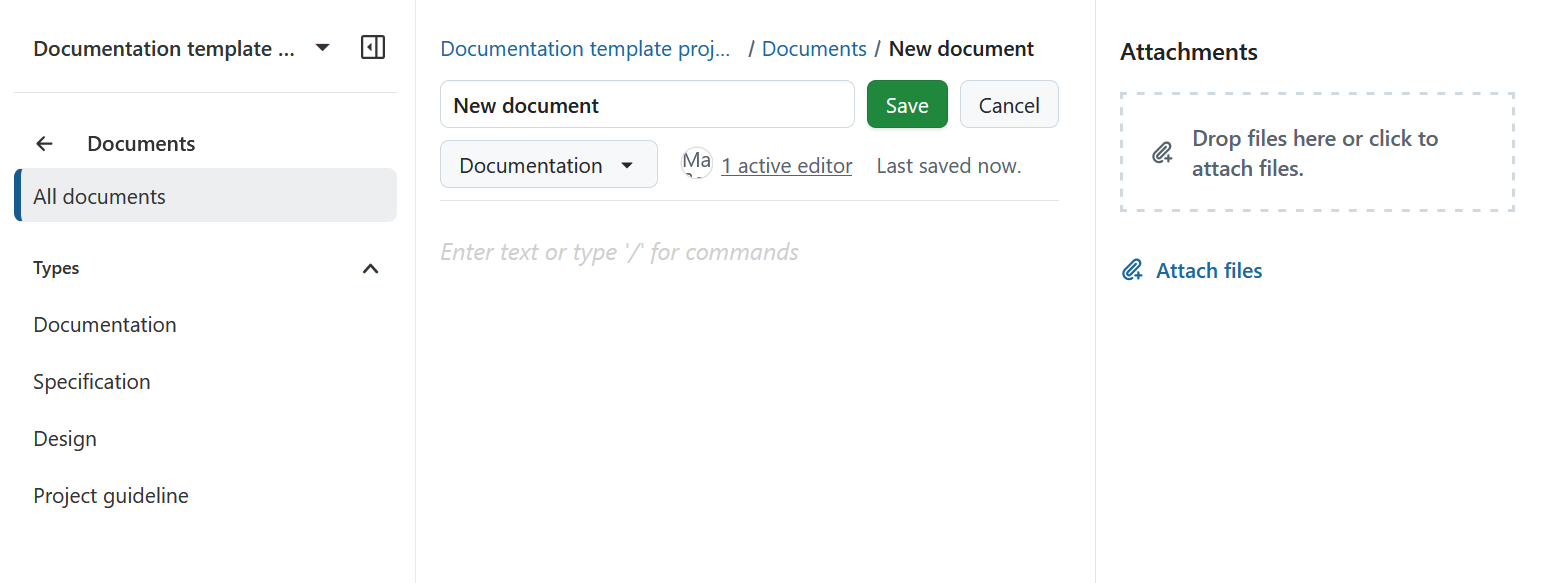The width and height of the screenshot is (1554, 583).
Task: Select All documents in the sidebar
Action: point(99,195)
